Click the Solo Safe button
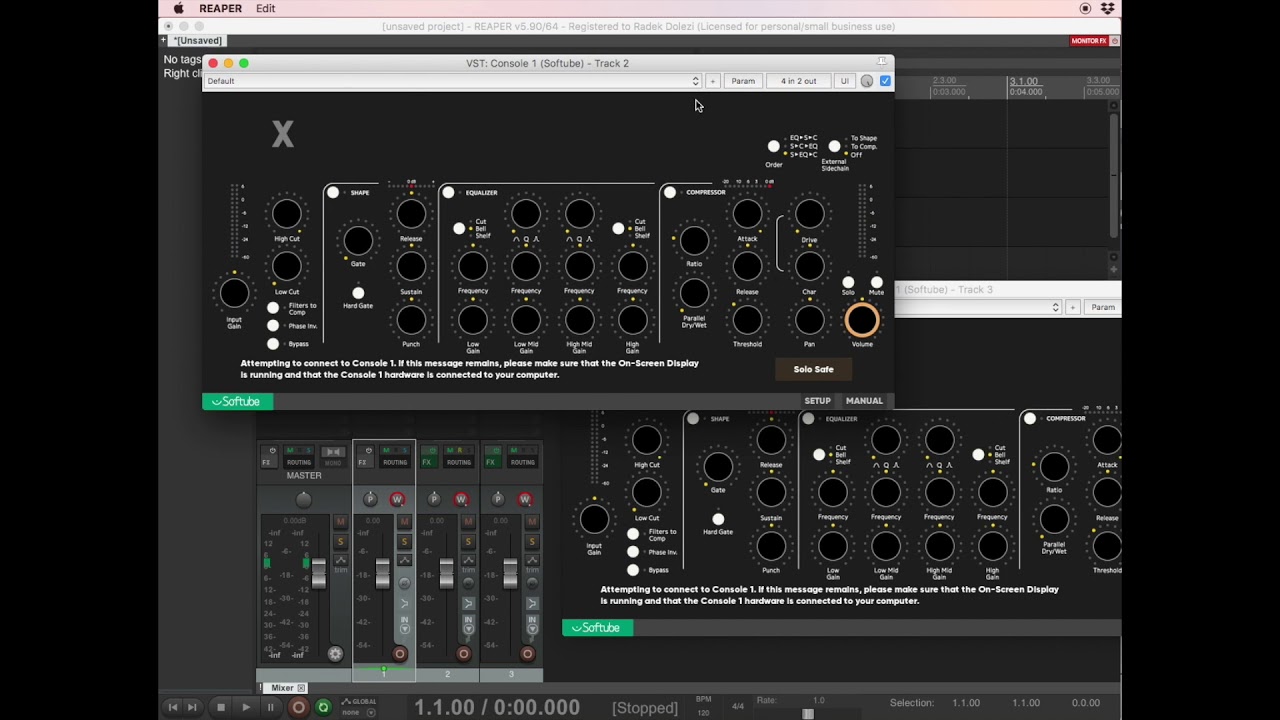 click(x=813, y=369)
